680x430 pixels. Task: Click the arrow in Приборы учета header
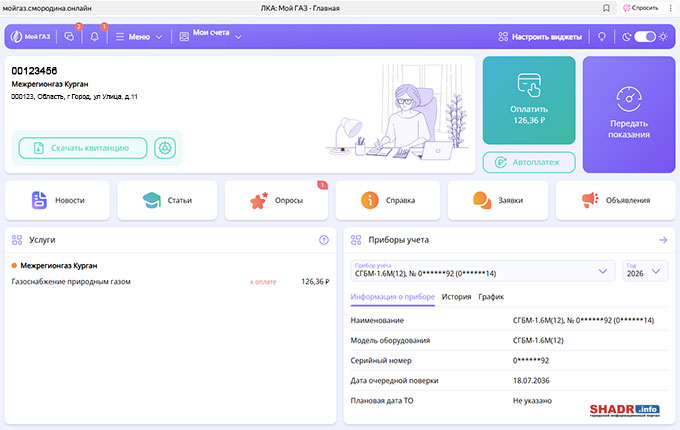click(662, 240)
